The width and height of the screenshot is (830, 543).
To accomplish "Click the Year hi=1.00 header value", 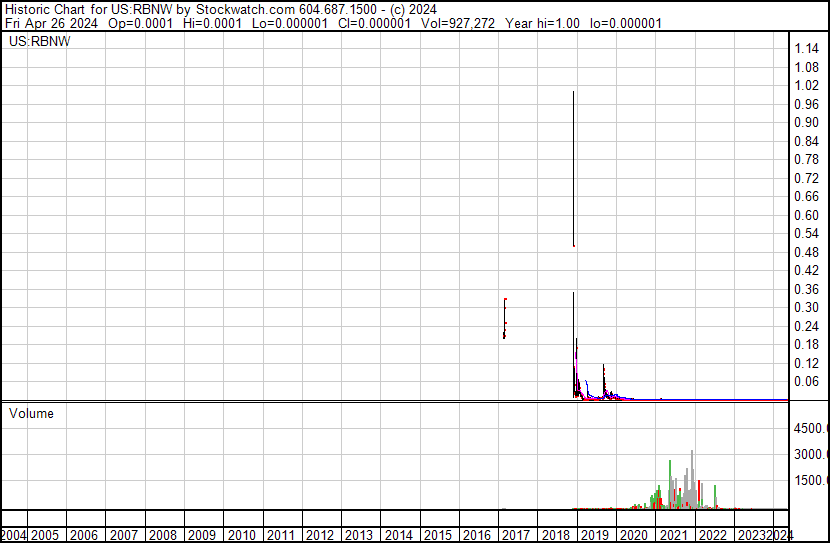I will pyautogui.click(x=542, y=23).
